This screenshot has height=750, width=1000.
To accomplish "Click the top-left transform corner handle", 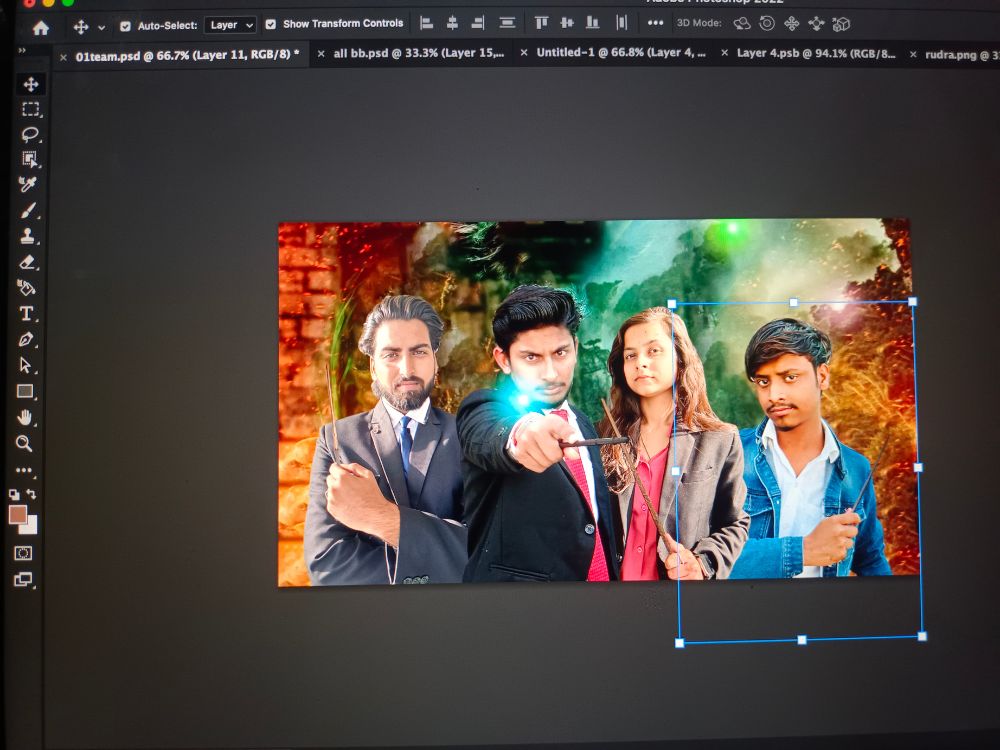I will pos(672,304).
